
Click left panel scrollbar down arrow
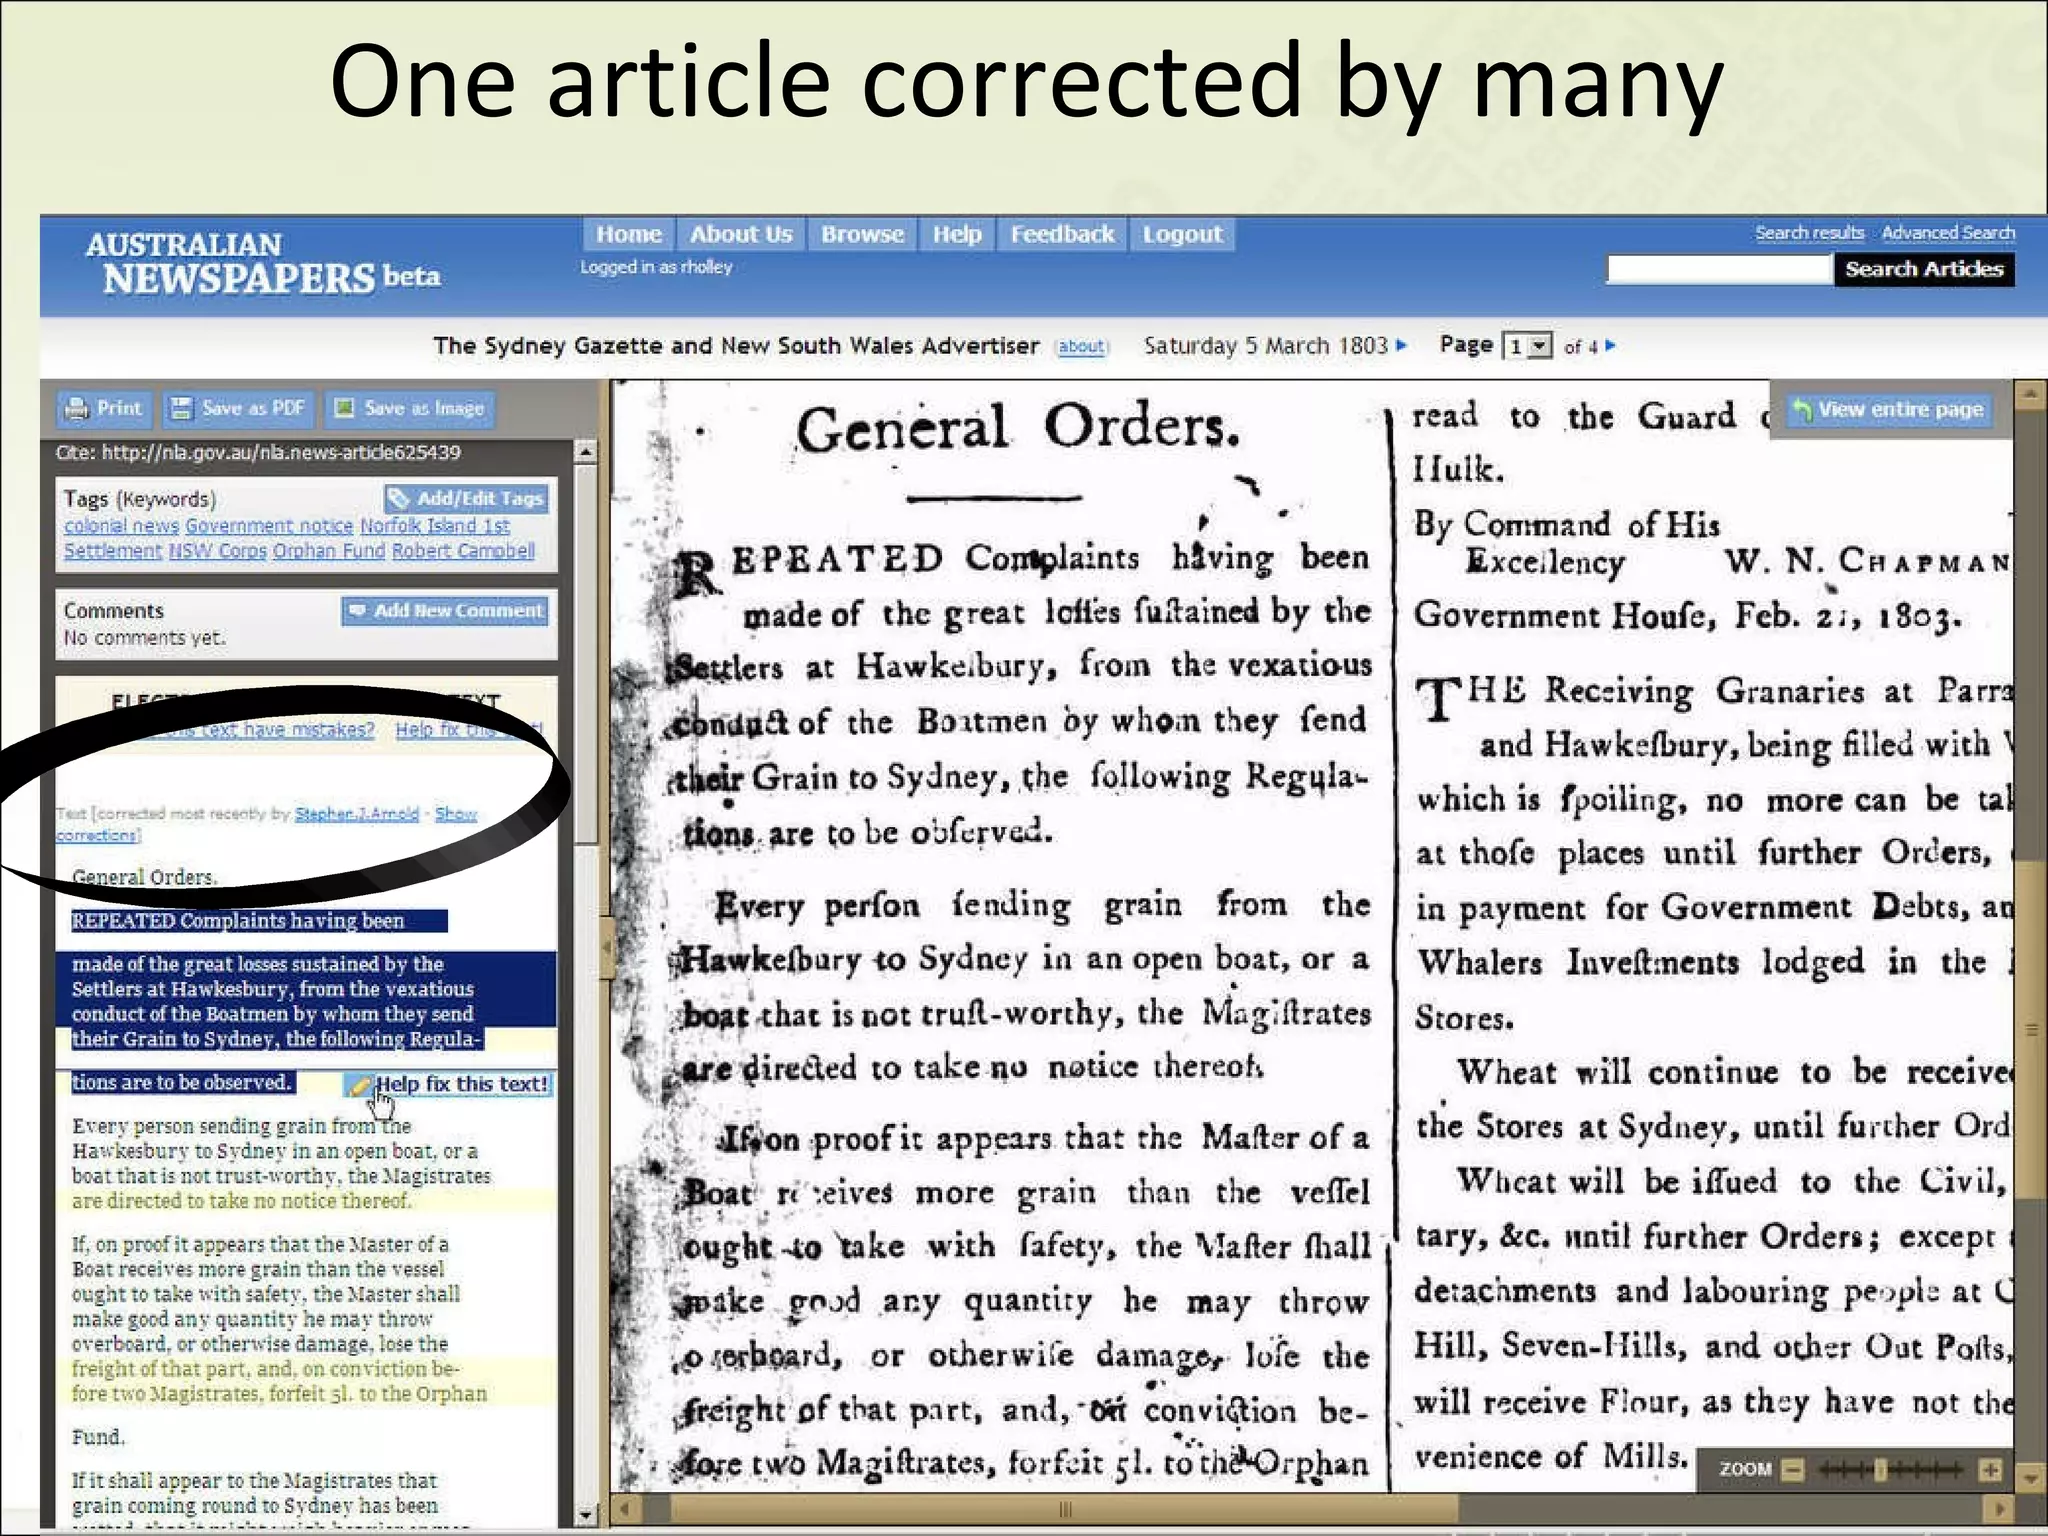(x=586, y=1516)
